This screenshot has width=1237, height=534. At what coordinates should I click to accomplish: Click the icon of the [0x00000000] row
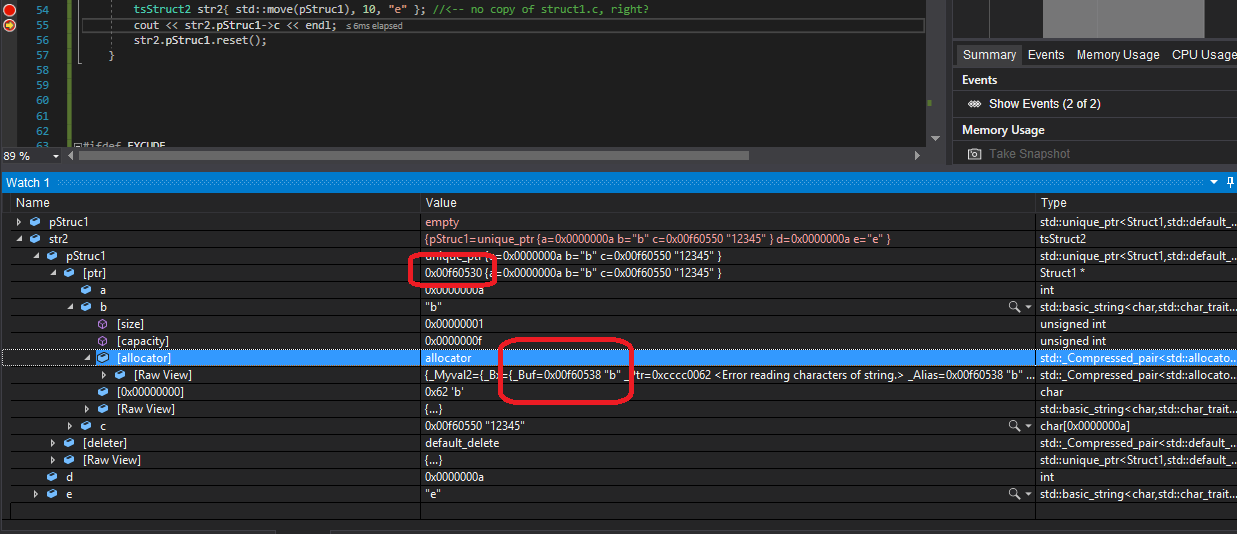click(103, 392)
